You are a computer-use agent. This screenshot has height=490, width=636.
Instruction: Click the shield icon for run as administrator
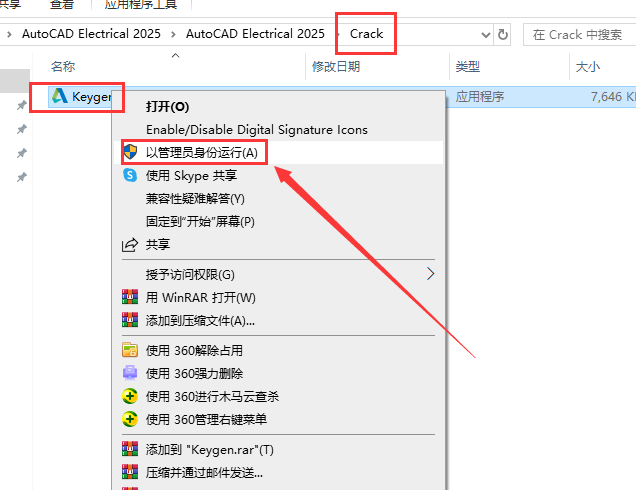click(x=129, y=152)
